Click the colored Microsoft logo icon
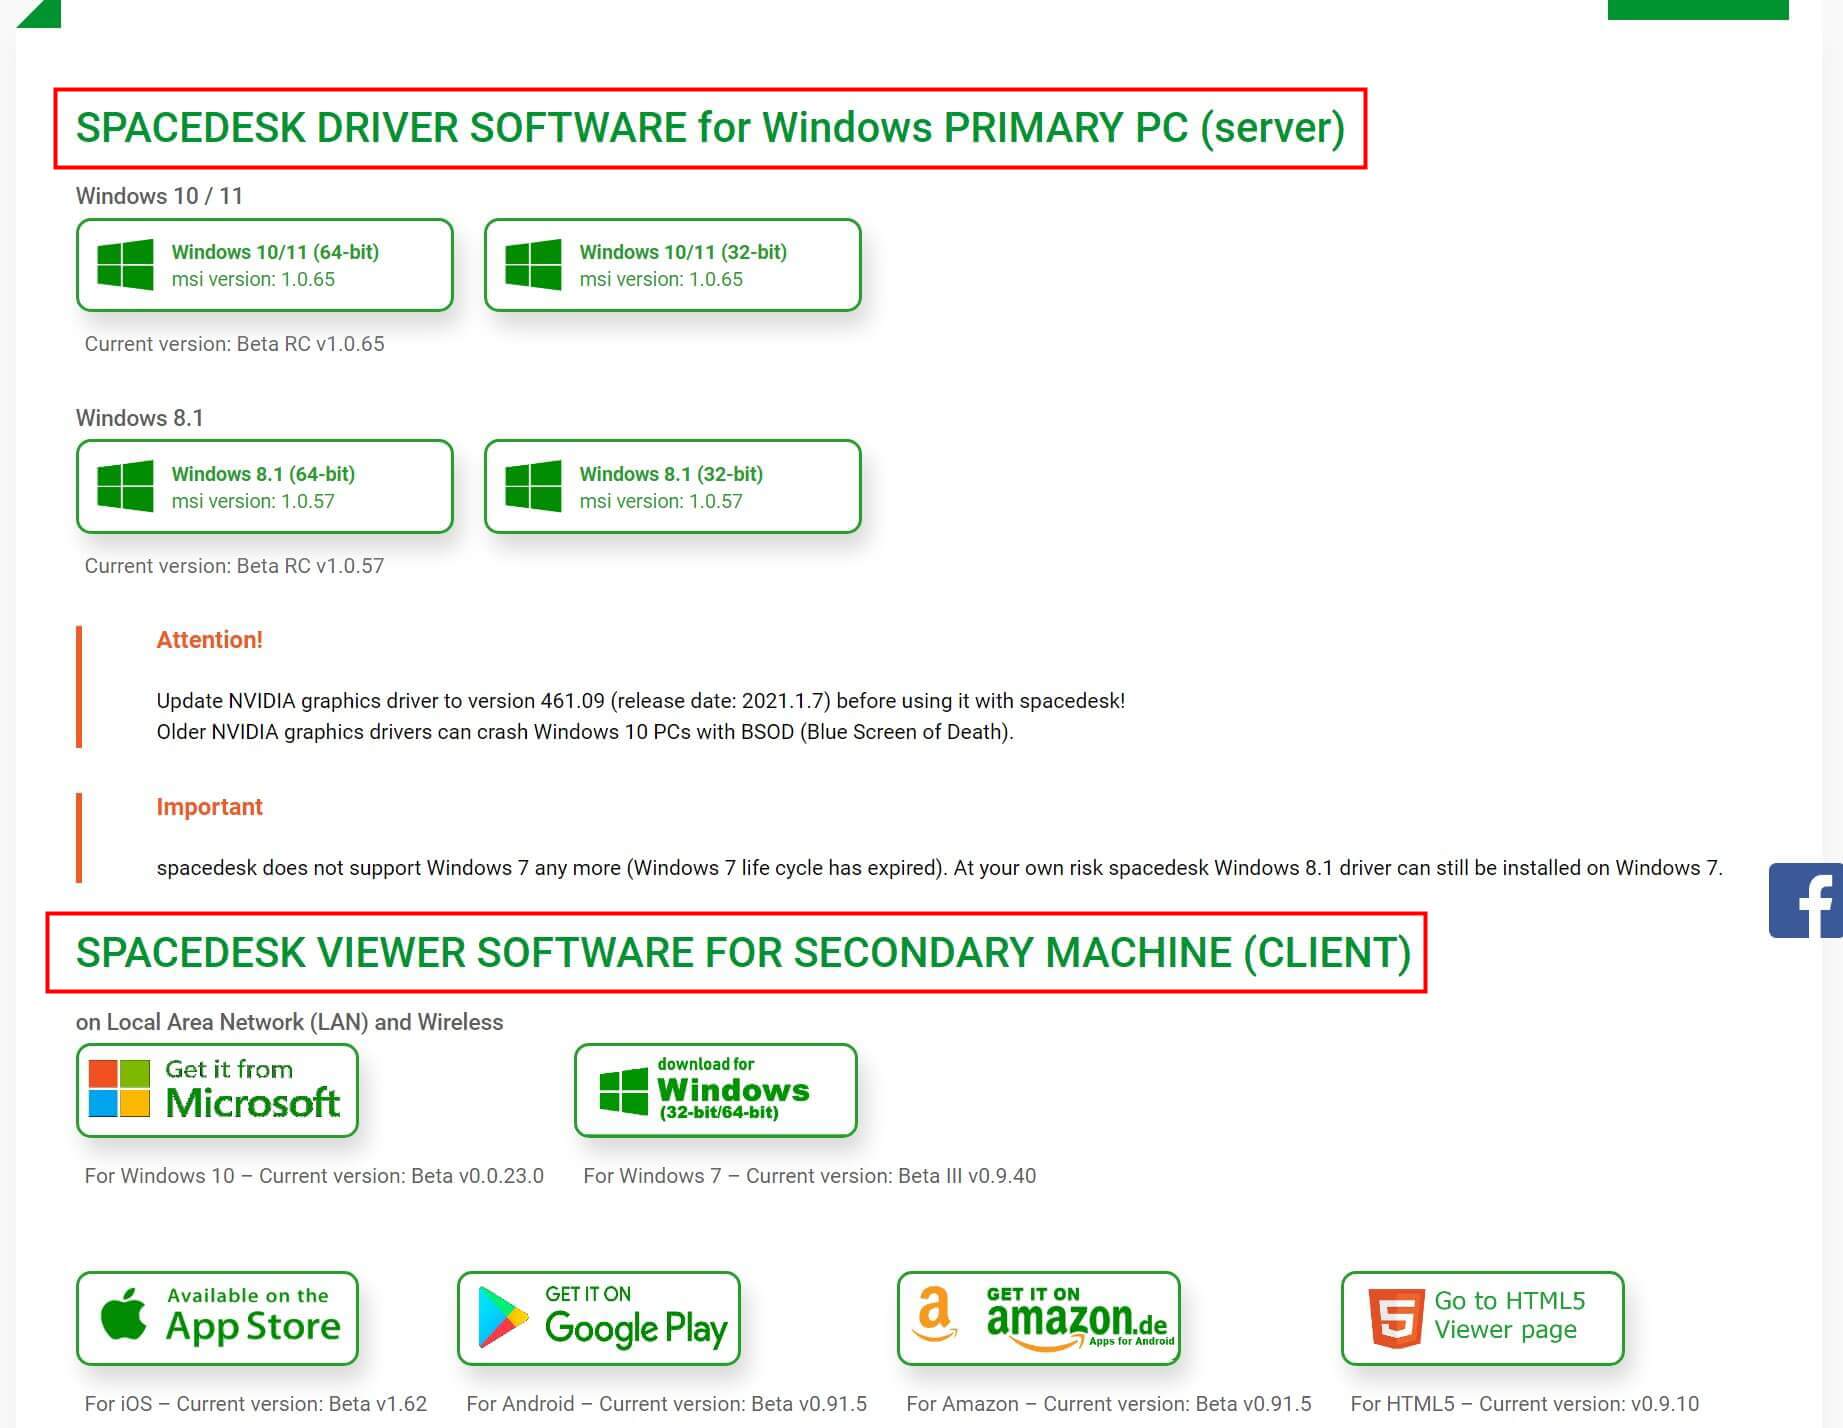Viewport: 1843px width, 1428px height. (119, 1089)
